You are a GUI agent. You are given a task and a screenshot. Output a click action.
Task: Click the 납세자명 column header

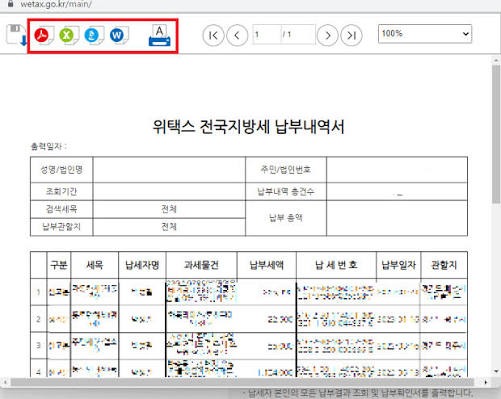(142, 265)
